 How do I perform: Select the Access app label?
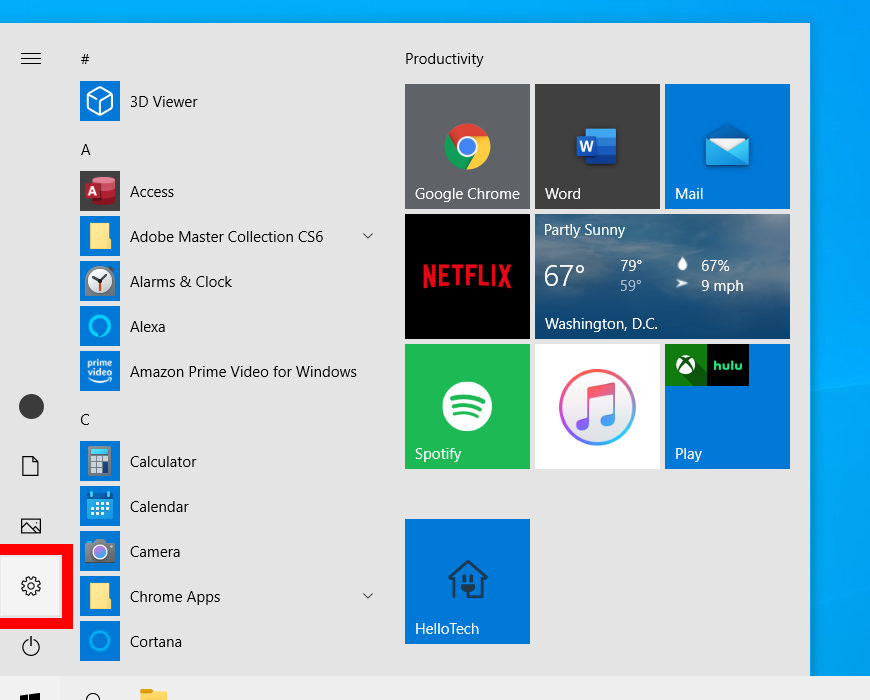152,191
